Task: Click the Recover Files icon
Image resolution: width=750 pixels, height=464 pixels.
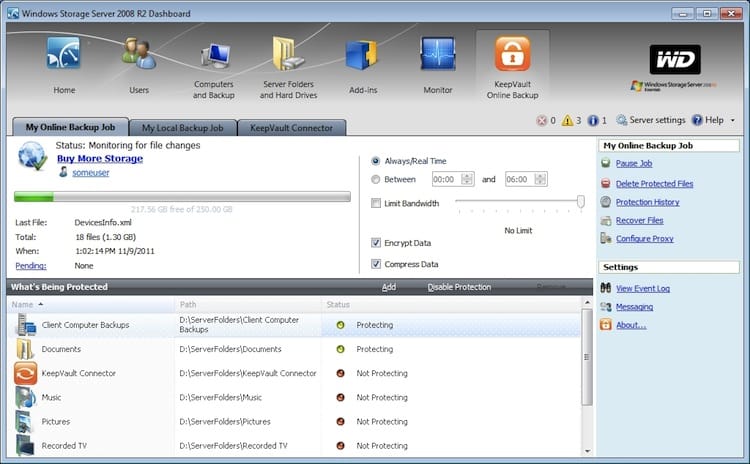Action: pos(606,221)
